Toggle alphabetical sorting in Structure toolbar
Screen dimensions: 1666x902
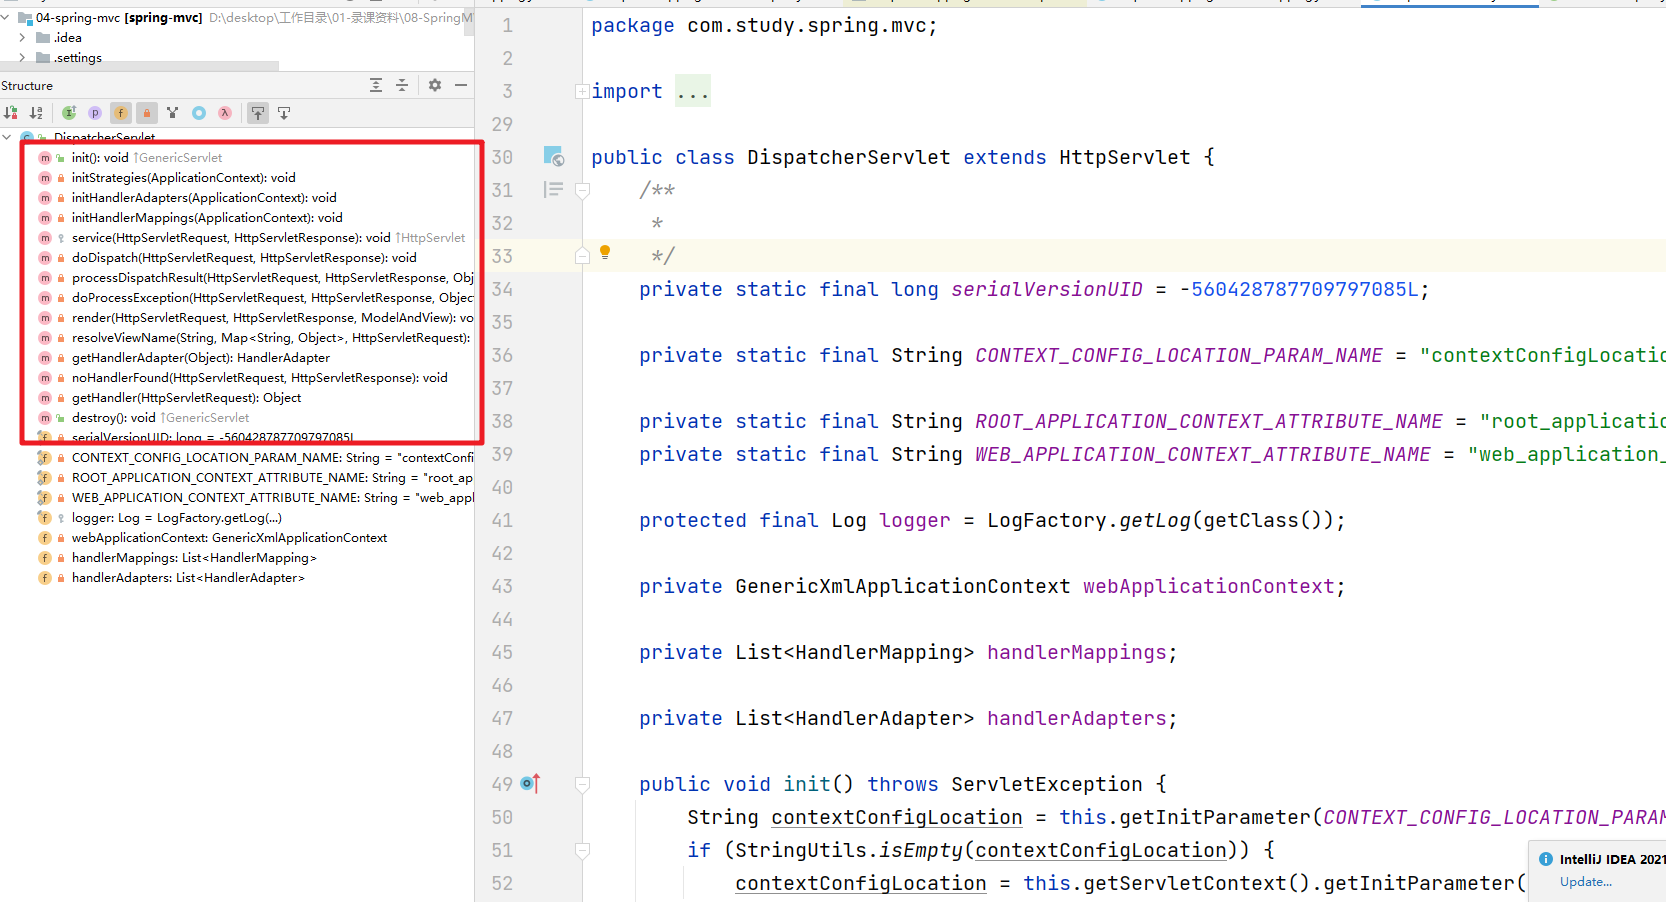37,113
